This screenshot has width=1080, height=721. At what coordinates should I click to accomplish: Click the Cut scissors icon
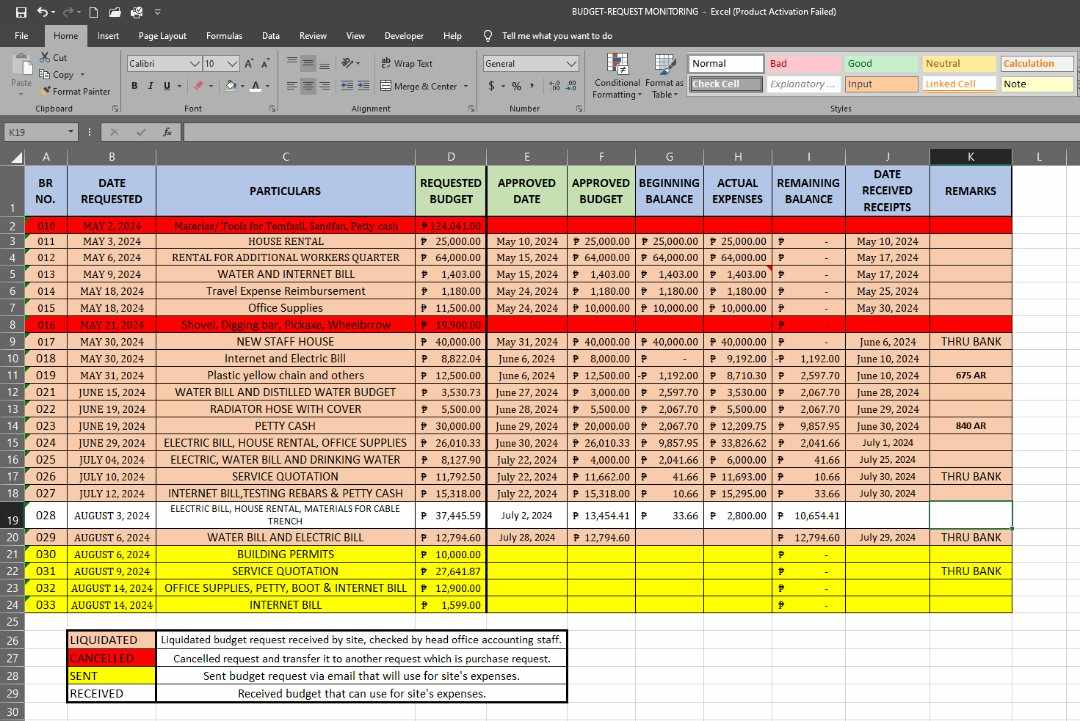(x=45, y=57)
